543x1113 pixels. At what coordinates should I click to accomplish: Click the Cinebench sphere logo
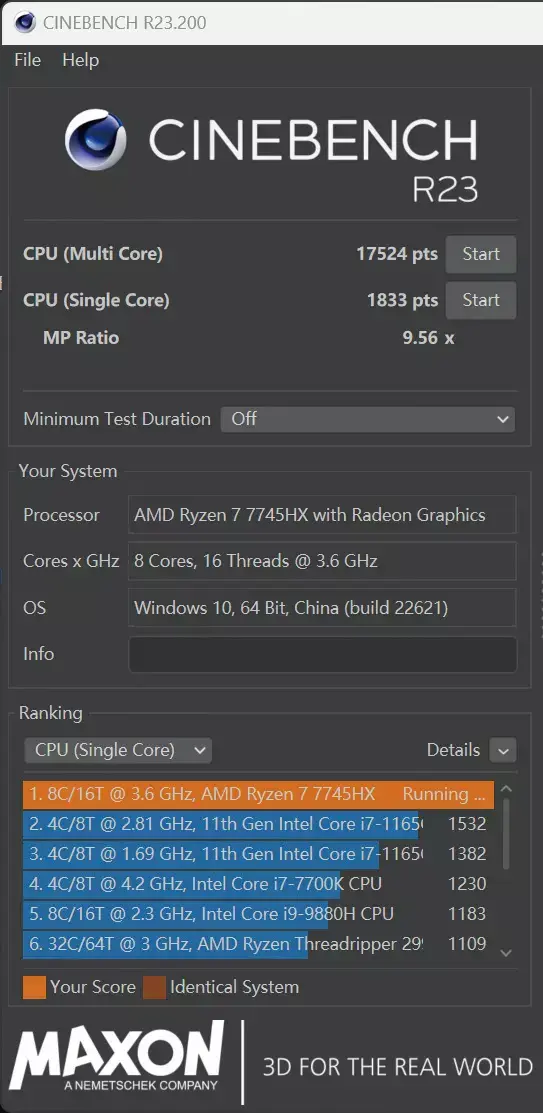pyautogui.click(x=95, y=140)
